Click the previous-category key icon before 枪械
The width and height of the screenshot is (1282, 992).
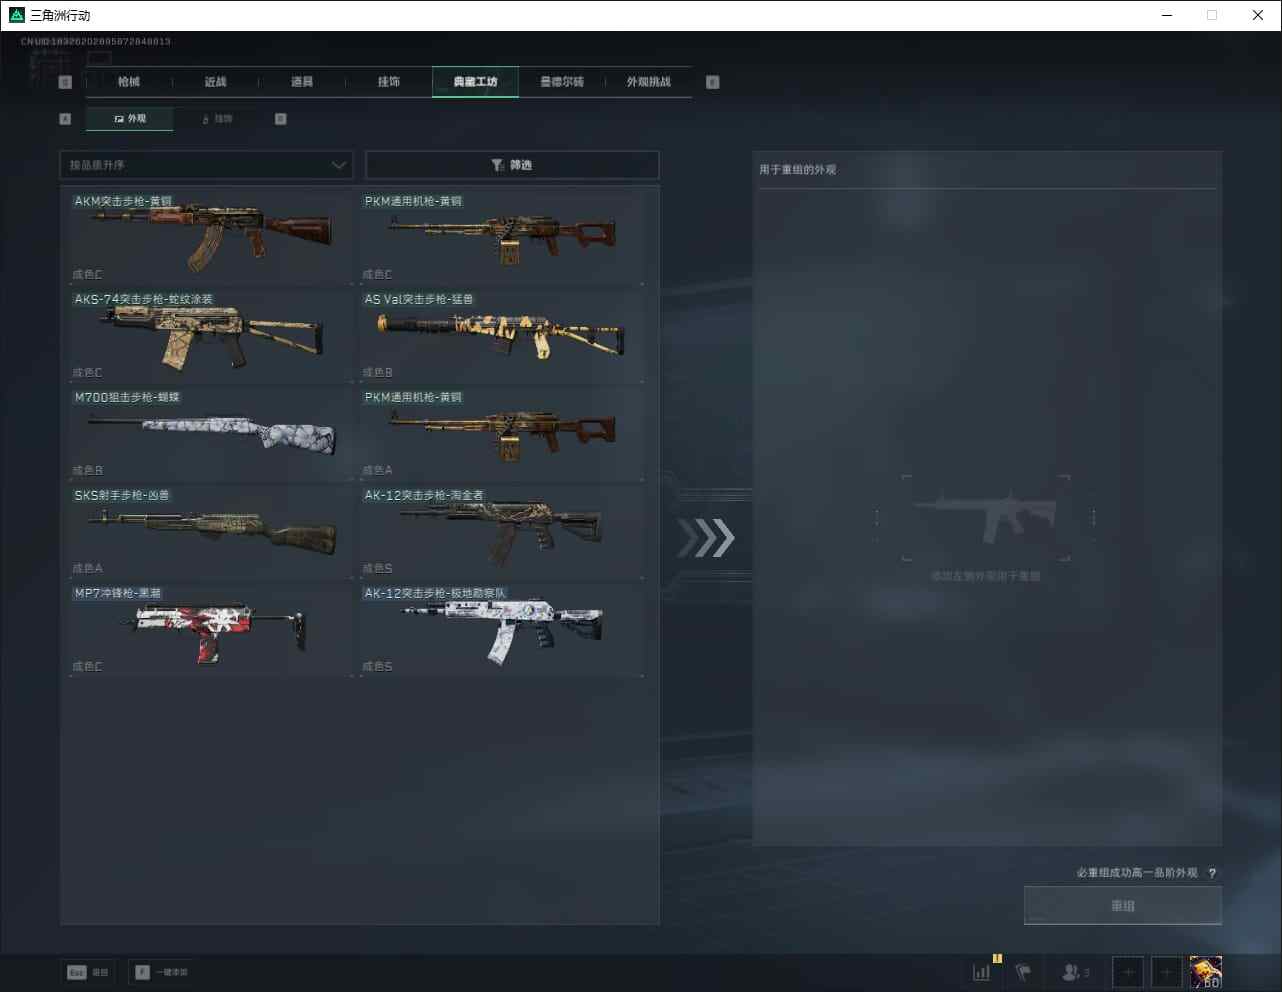pos(65,82)
